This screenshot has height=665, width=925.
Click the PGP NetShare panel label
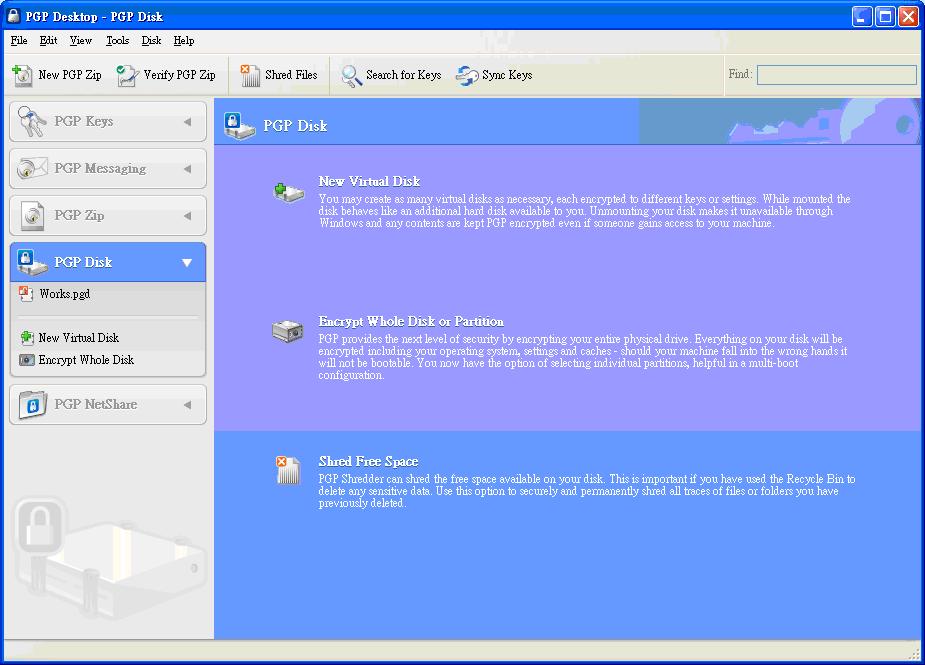coord(96,404)
